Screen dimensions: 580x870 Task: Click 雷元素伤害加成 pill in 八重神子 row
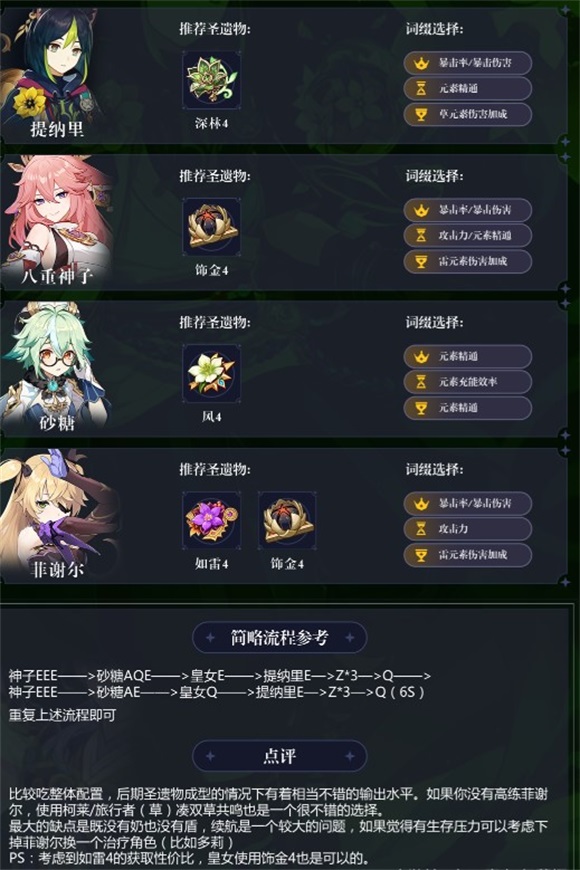pyautogui.click(x=467, y=261)
